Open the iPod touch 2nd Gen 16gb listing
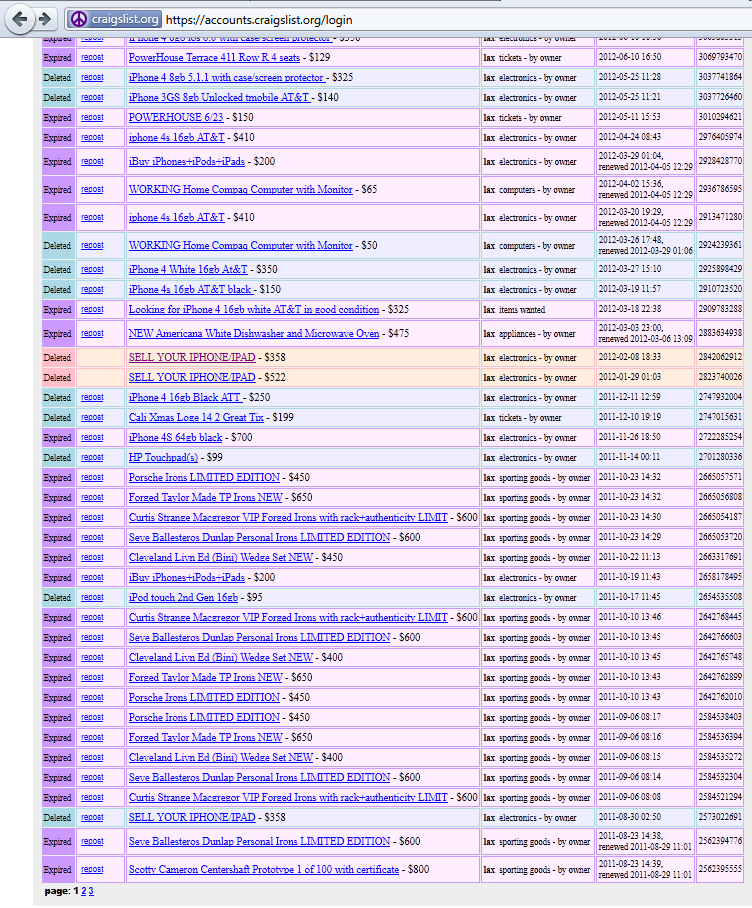Image resolution: width=752 pixels, height=908 pixels. point(183,598)
